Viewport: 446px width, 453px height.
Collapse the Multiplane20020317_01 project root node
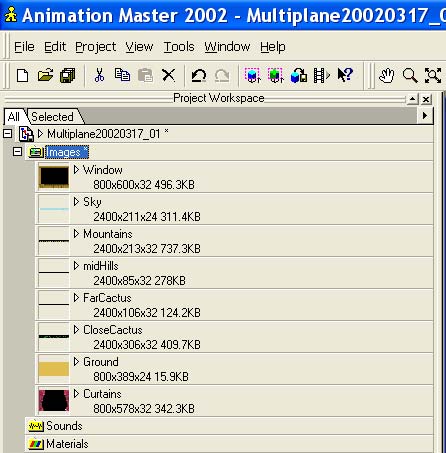point(7,134)
